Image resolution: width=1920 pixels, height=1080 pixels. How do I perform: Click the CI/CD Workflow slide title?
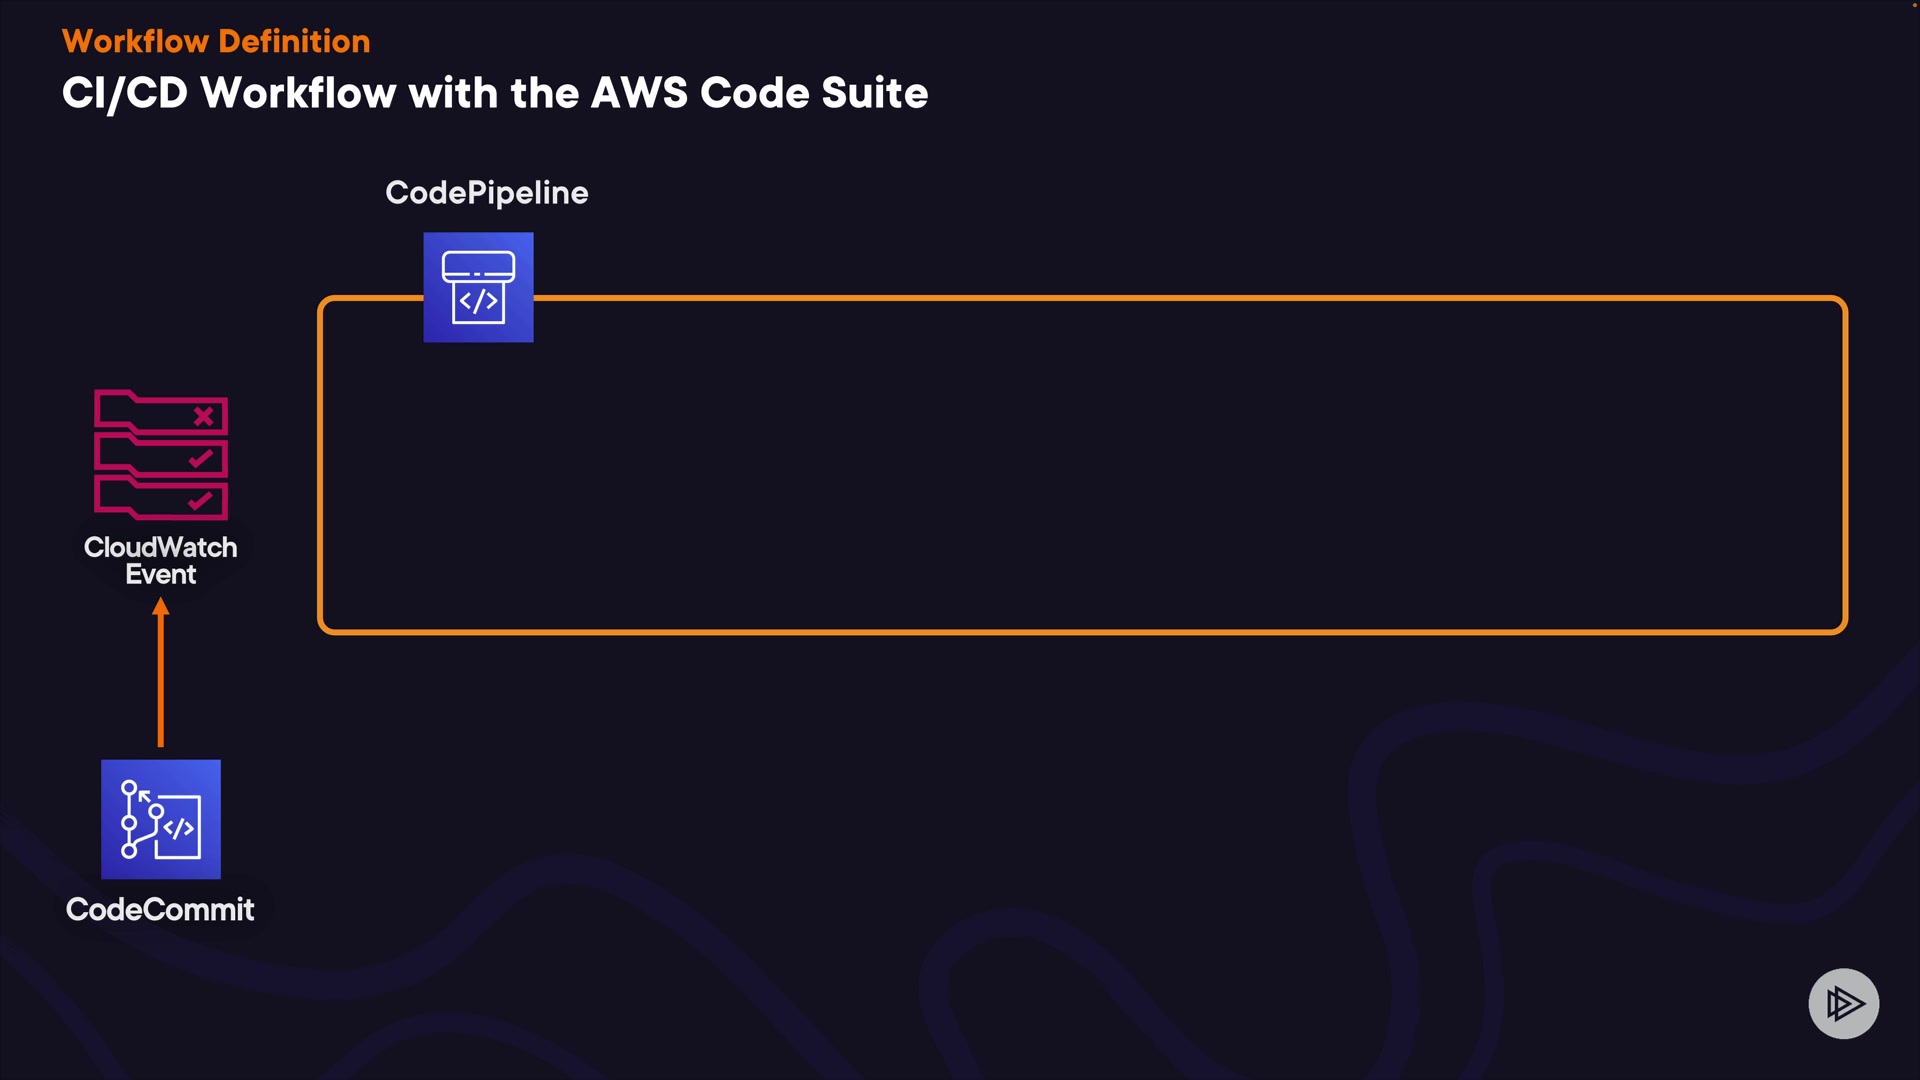coord(495,93)
